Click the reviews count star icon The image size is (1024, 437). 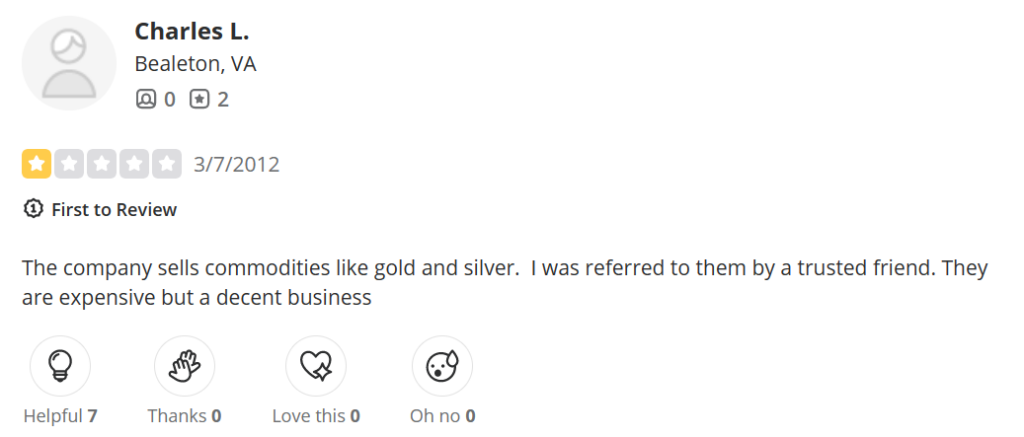point(199,99)
